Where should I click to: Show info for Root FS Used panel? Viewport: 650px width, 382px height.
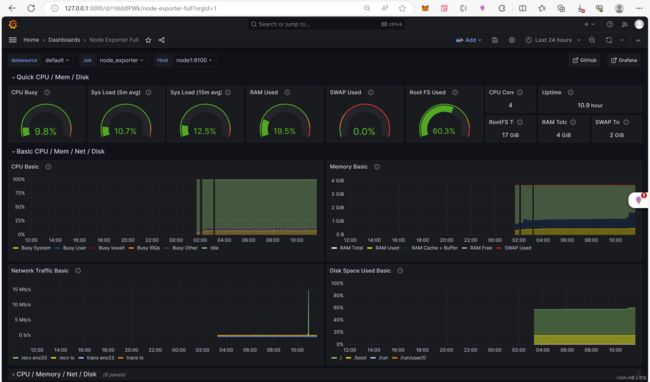[455, 92]
